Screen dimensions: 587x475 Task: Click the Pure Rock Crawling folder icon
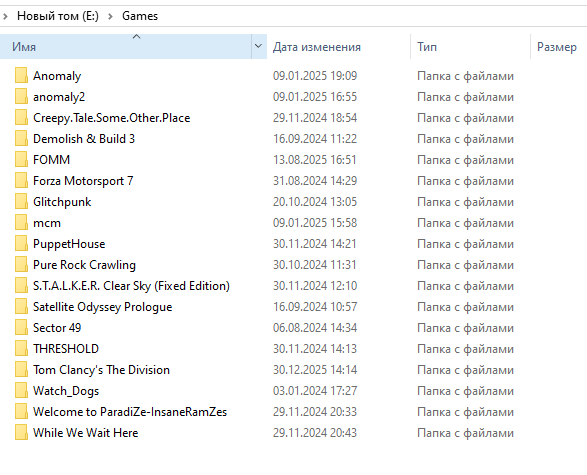21,264
